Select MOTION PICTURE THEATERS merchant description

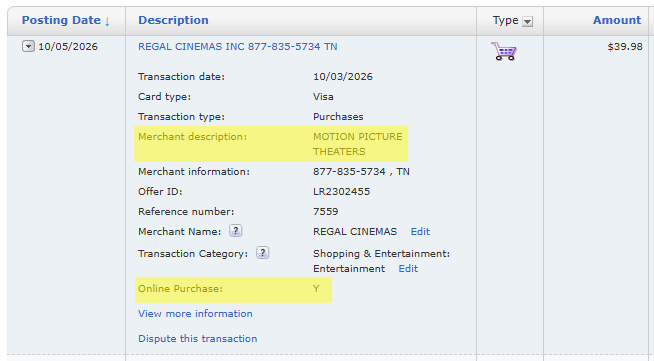pyautogui.click(x=358, y=144)
